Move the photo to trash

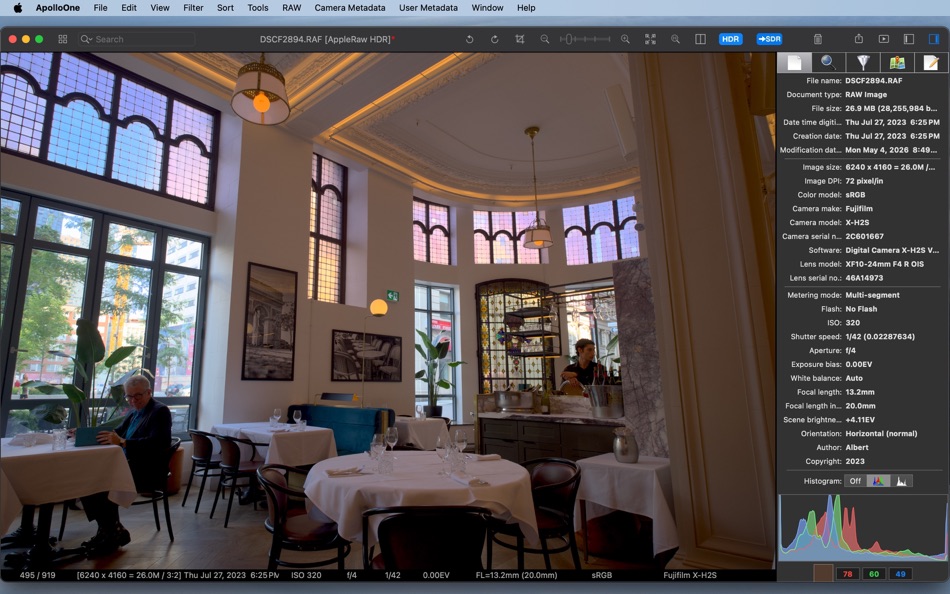pyautogui.click(x=817, y=39)
